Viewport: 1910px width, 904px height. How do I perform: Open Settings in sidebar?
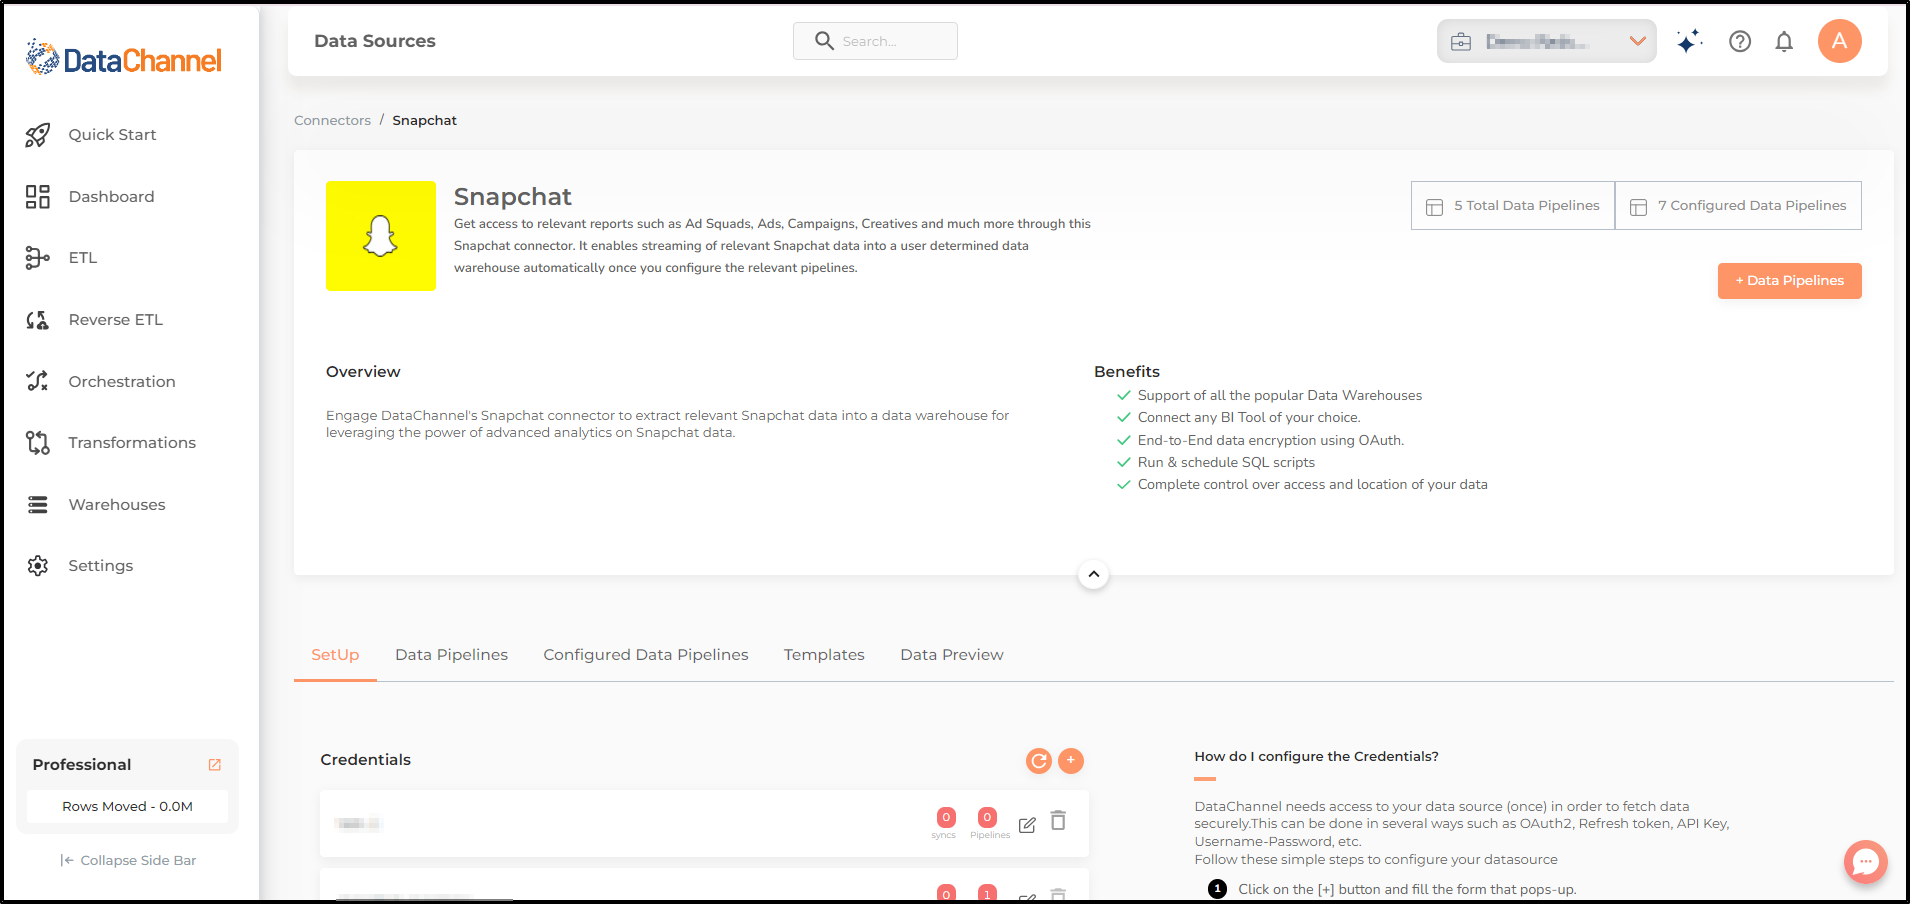[100, 566]
